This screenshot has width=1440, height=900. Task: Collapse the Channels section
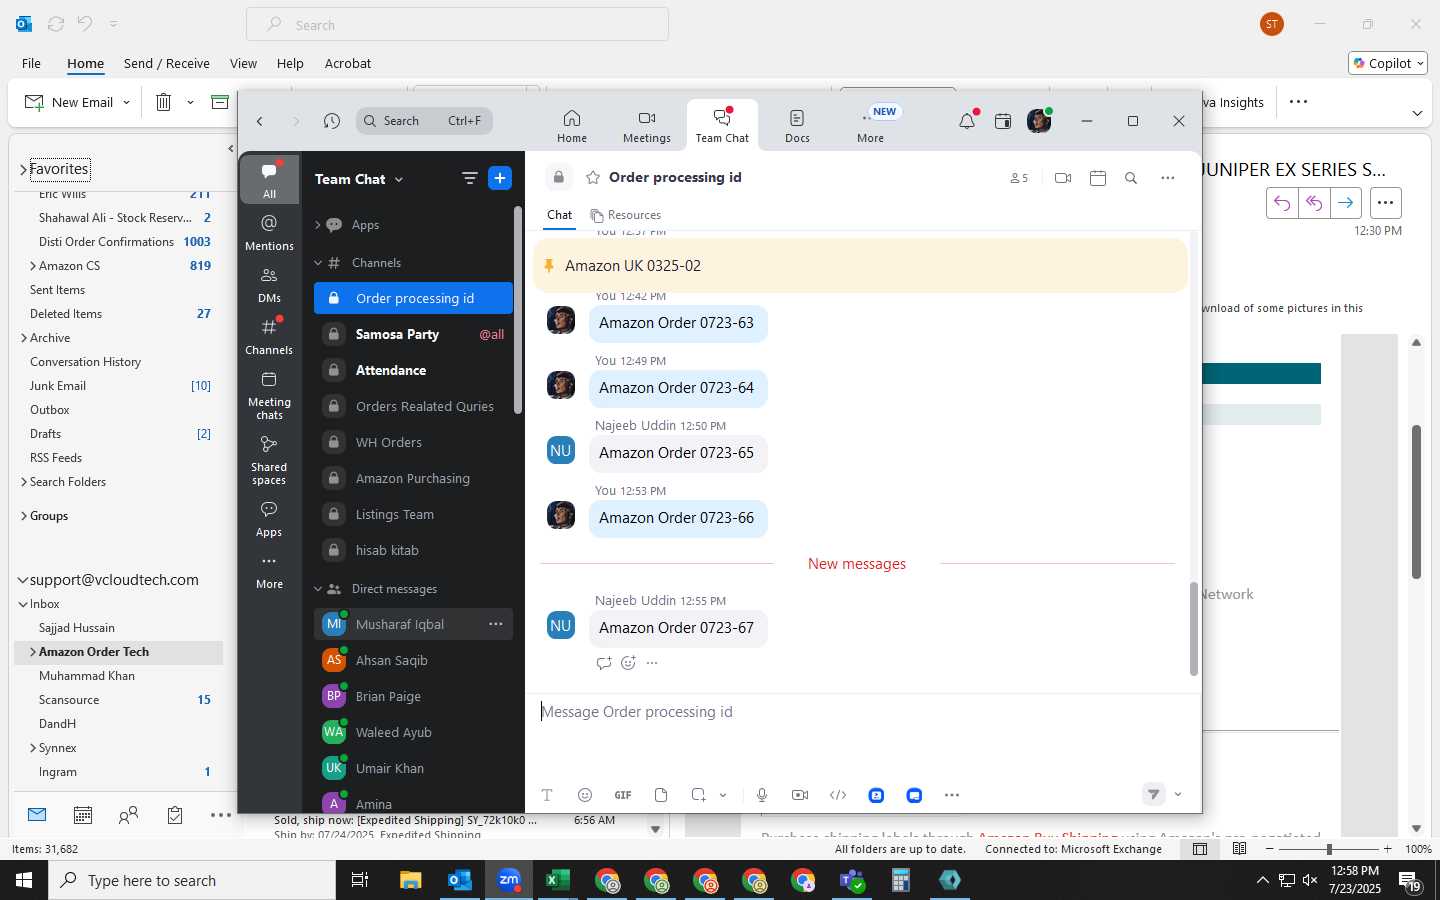[318, 263]
